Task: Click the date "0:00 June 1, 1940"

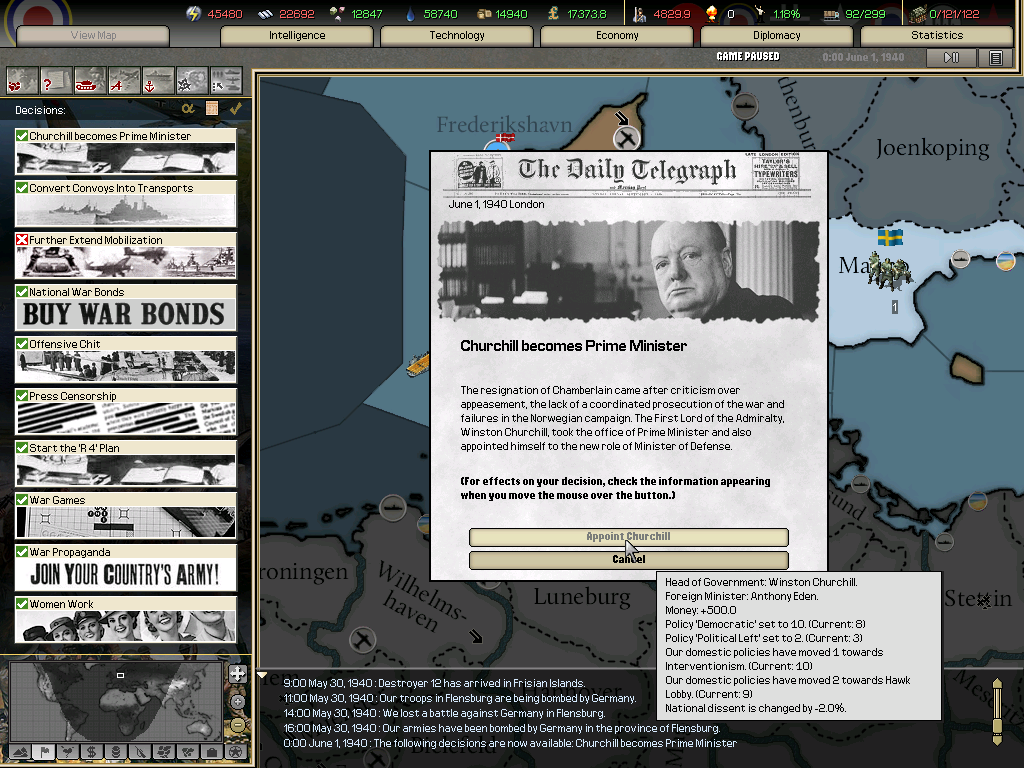Action: [x=863, y=57]
